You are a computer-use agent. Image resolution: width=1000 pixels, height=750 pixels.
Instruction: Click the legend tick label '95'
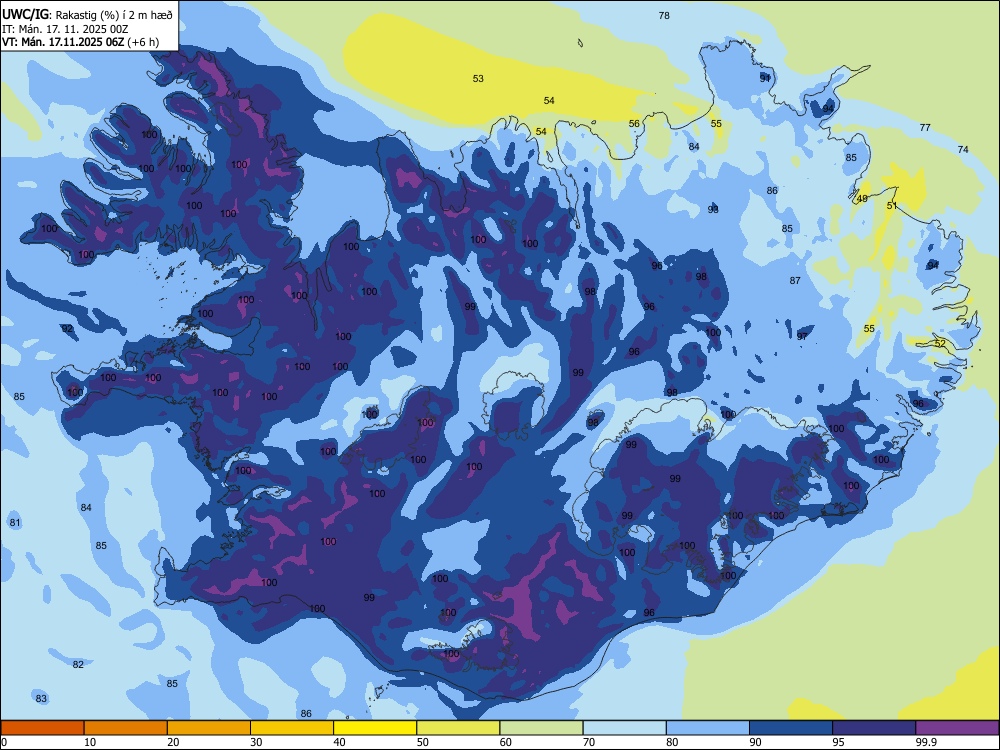tap(839, 742)
